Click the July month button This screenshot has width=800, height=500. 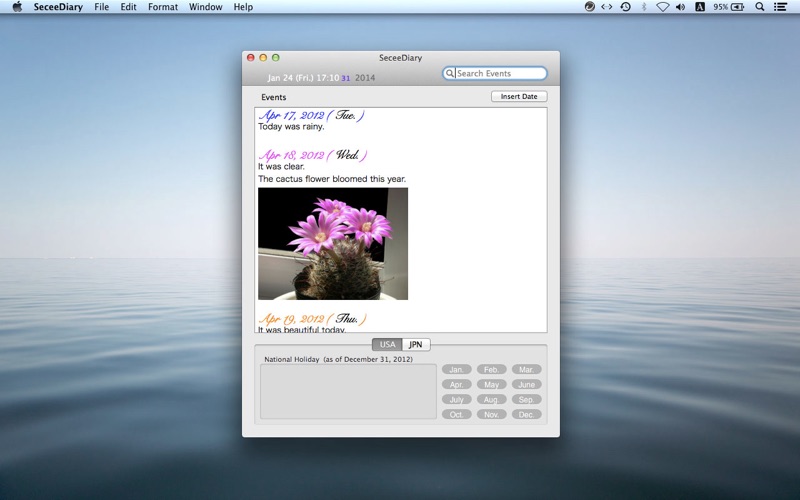click(457, 399)
